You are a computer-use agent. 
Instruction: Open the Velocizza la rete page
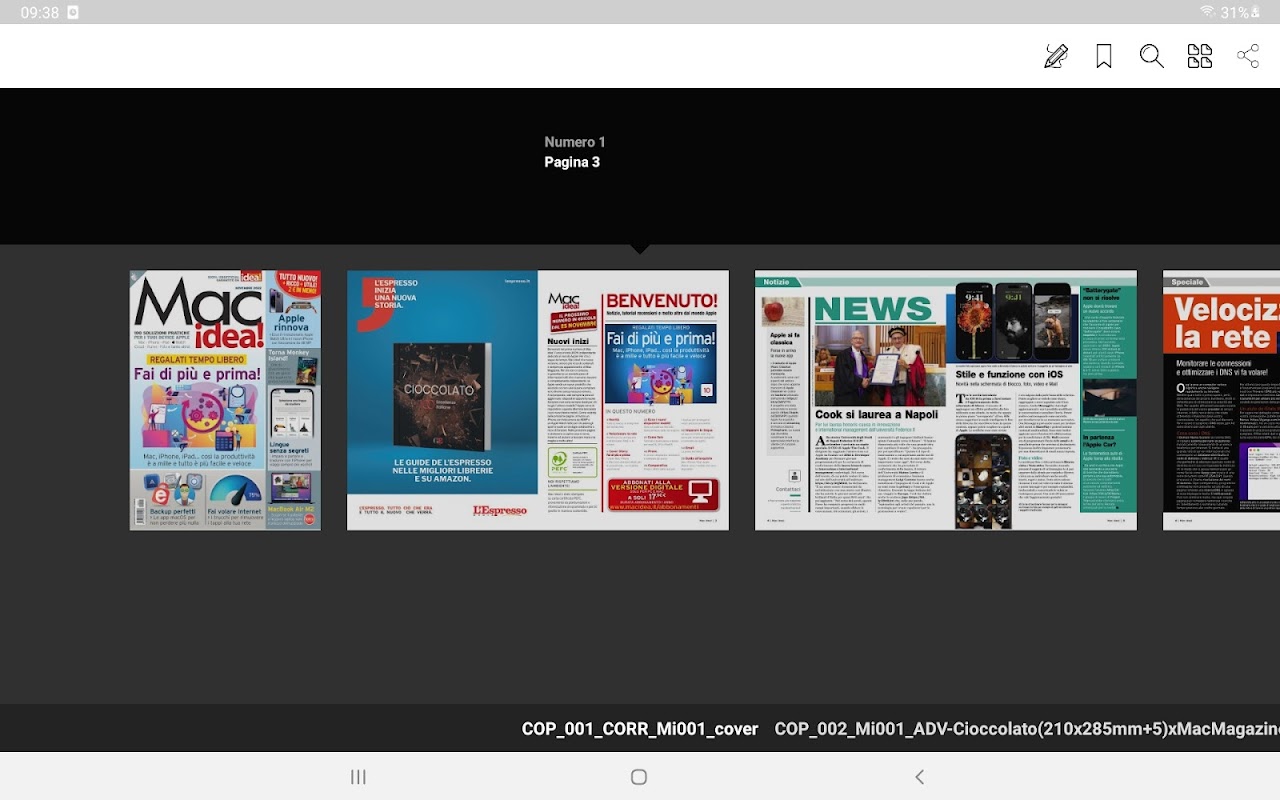click(x=1221, y=400)
